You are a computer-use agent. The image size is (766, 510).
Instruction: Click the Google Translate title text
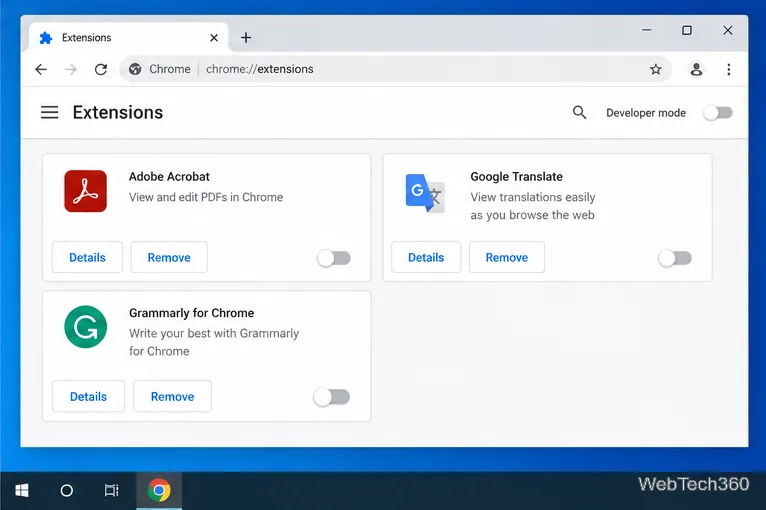pyautogui.click(x=516, y=176)
